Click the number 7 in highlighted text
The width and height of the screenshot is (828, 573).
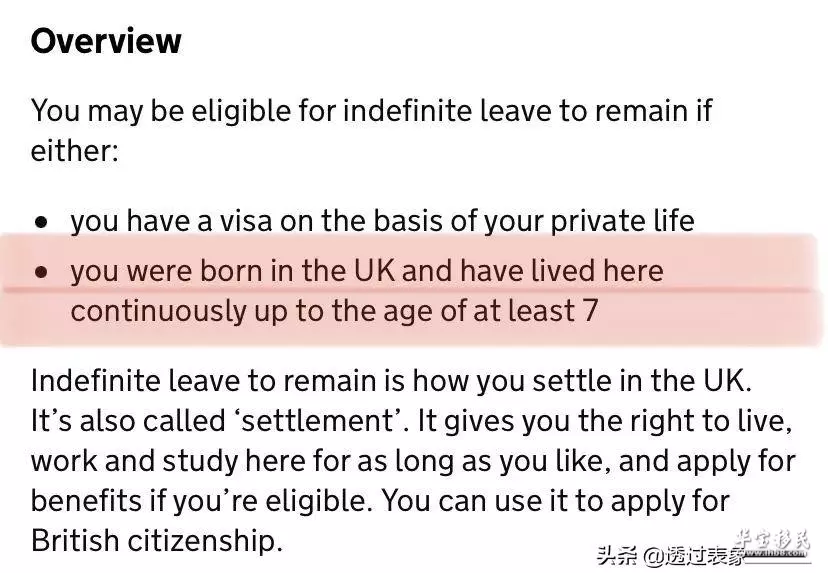tap(590, 311)
